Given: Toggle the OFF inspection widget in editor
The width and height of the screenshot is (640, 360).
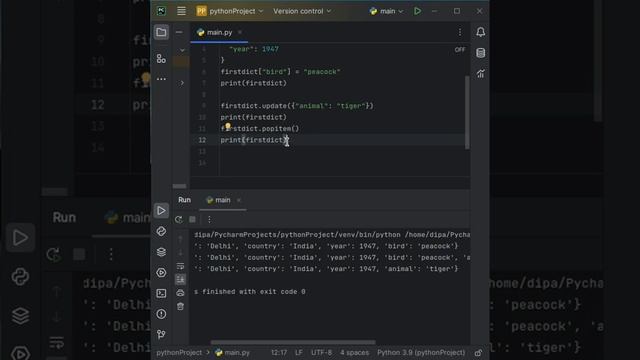Looking at the screenshot, I should click(x=460, y=49).
